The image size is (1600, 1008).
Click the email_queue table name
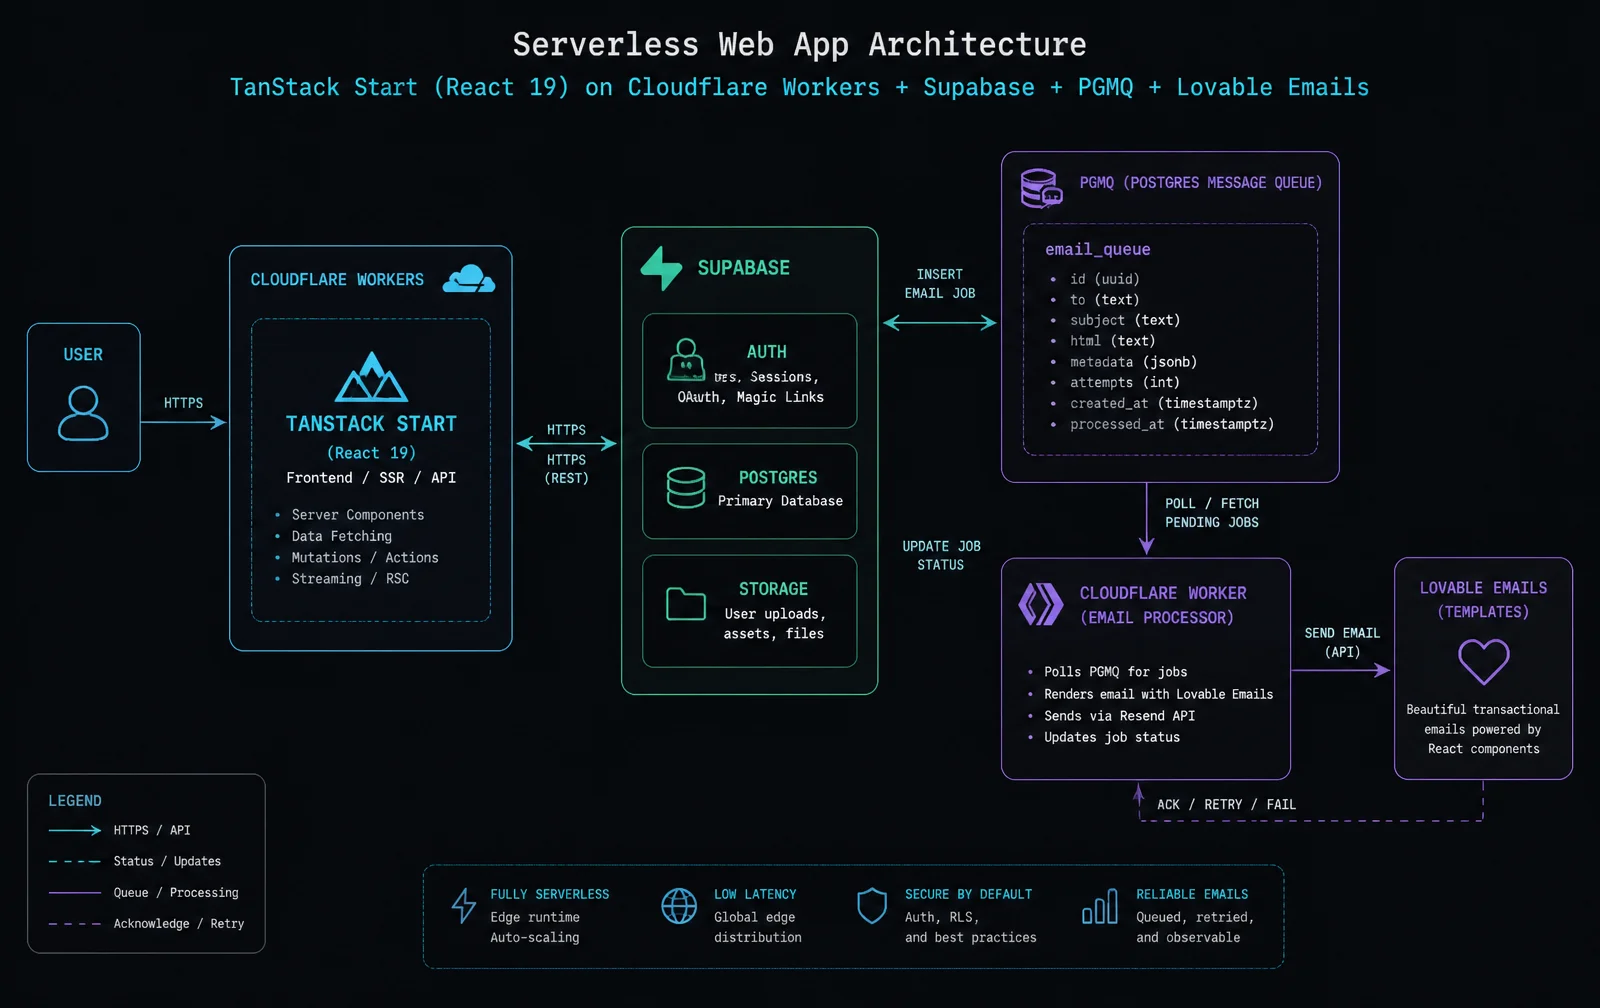pos(1098,250)
